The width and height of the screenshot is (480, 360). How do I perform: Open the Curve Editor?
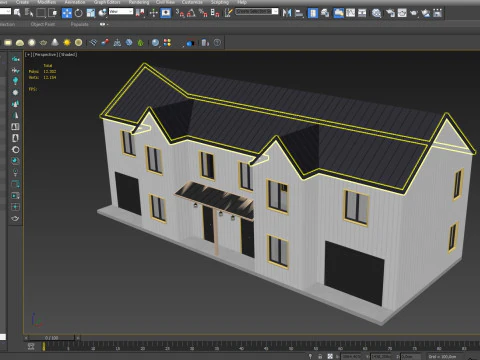pos(350,13)
